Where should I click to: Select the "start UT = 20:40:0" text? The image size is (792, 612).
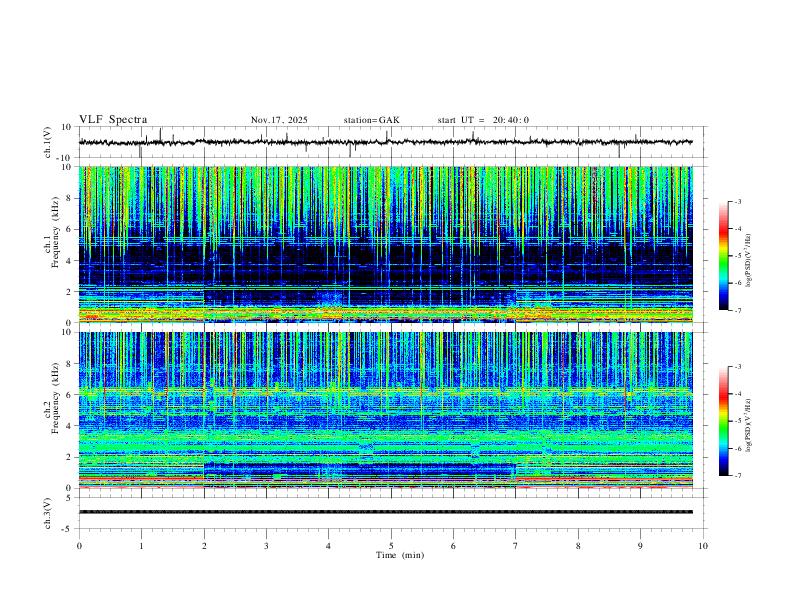[483, 120]
